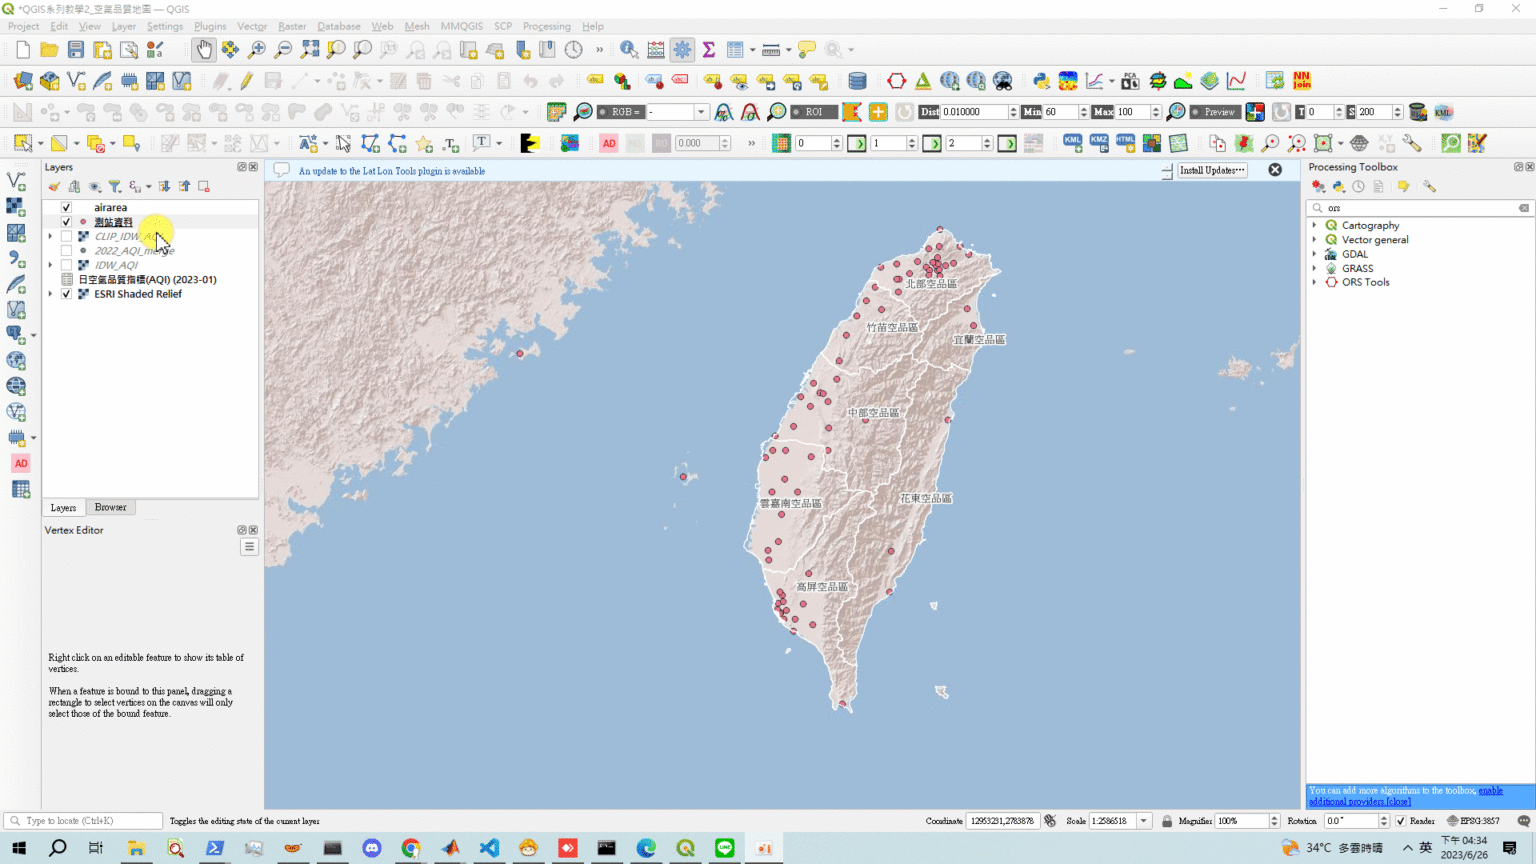Select the Pan Map tool

[x=203, y=48]
